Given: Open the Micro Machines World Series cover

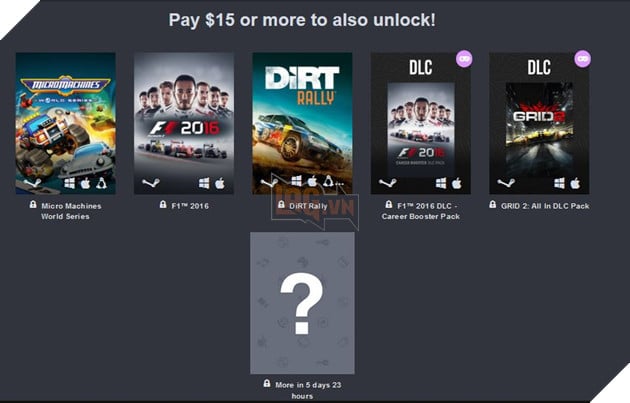Looking at the screenshot, I should [x=65, y=123].
